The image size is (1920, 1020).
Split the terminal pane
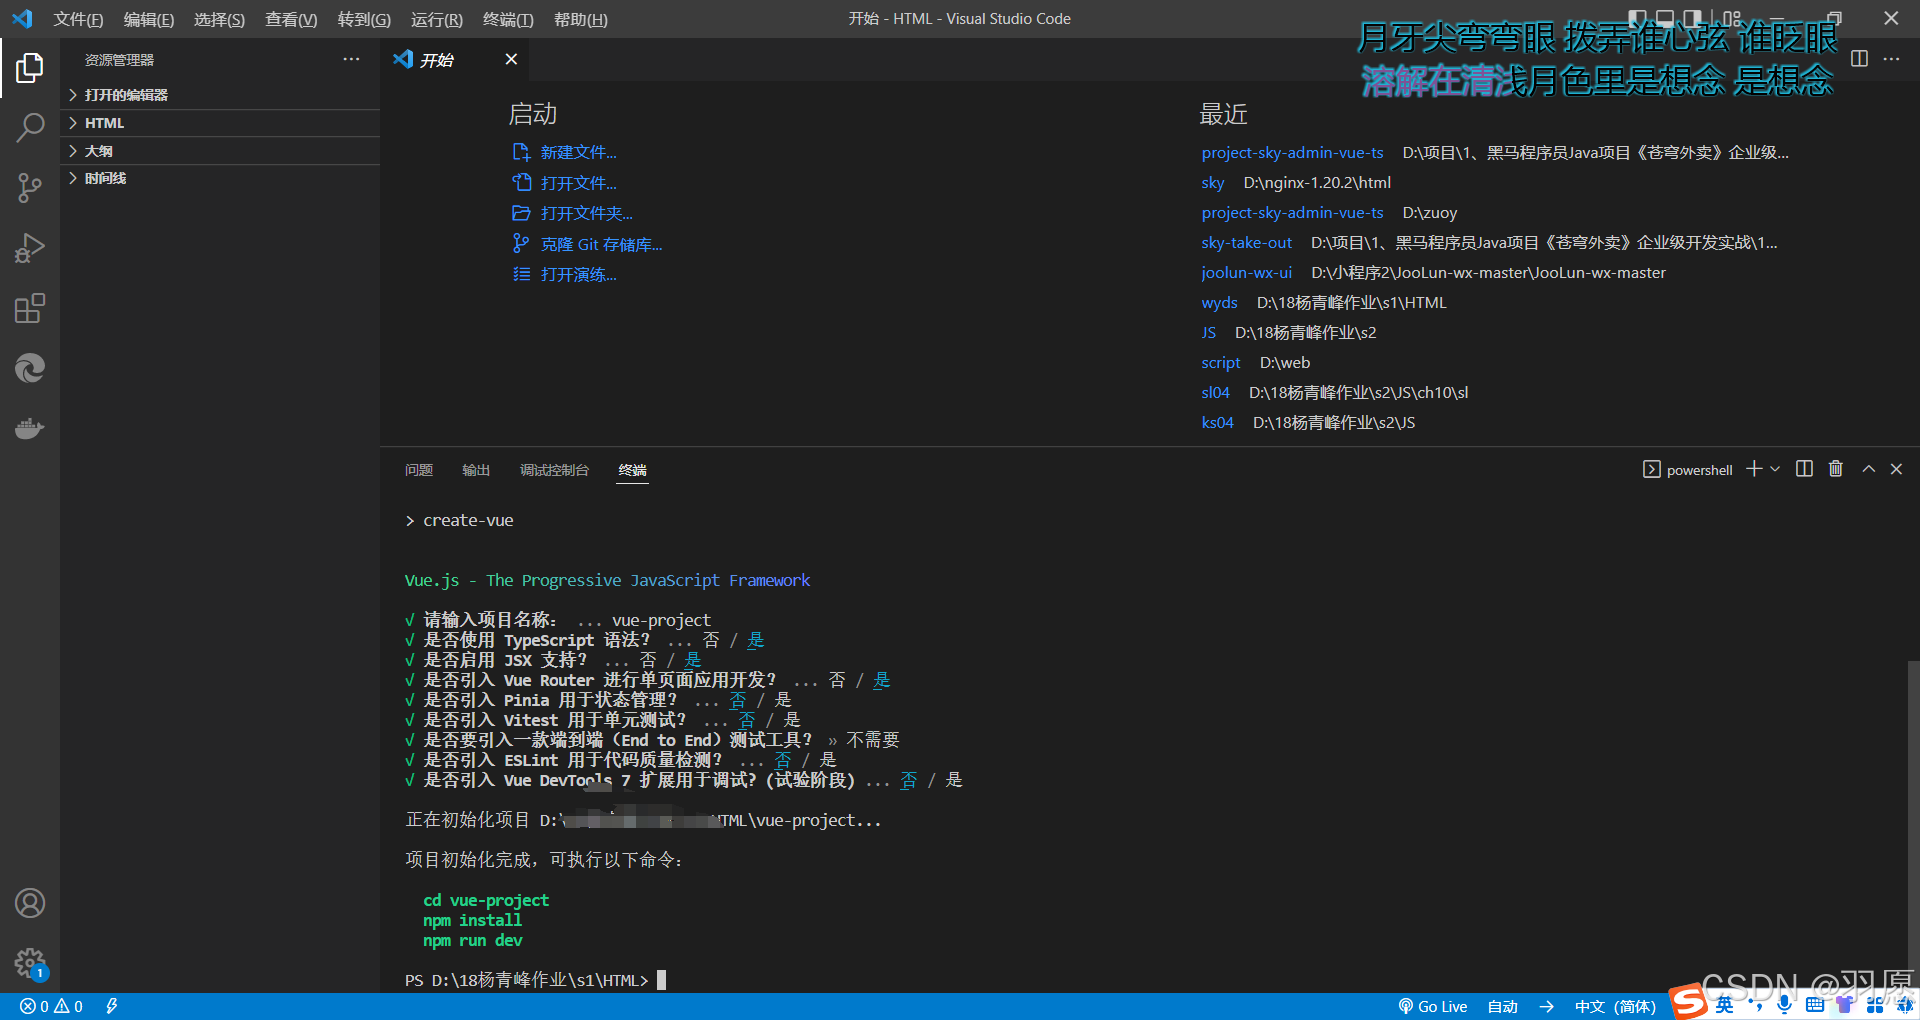tap(1804, 468)
